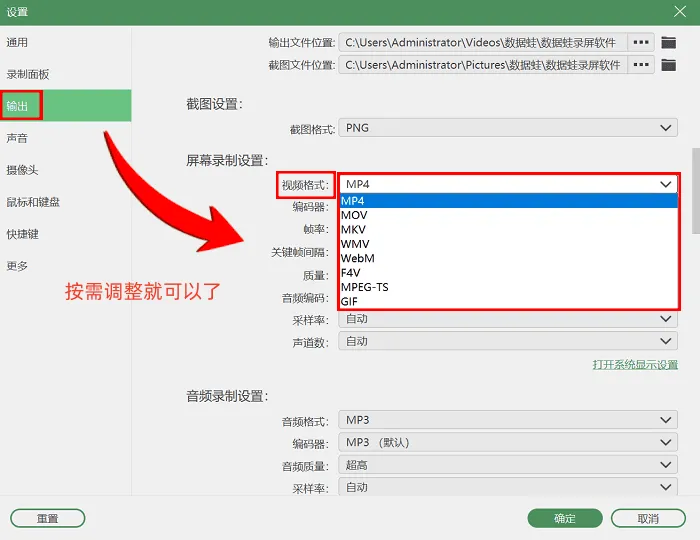Screen dimensions: 700x540
Task: Choose WebM in video format list
Action: point(509,258)
